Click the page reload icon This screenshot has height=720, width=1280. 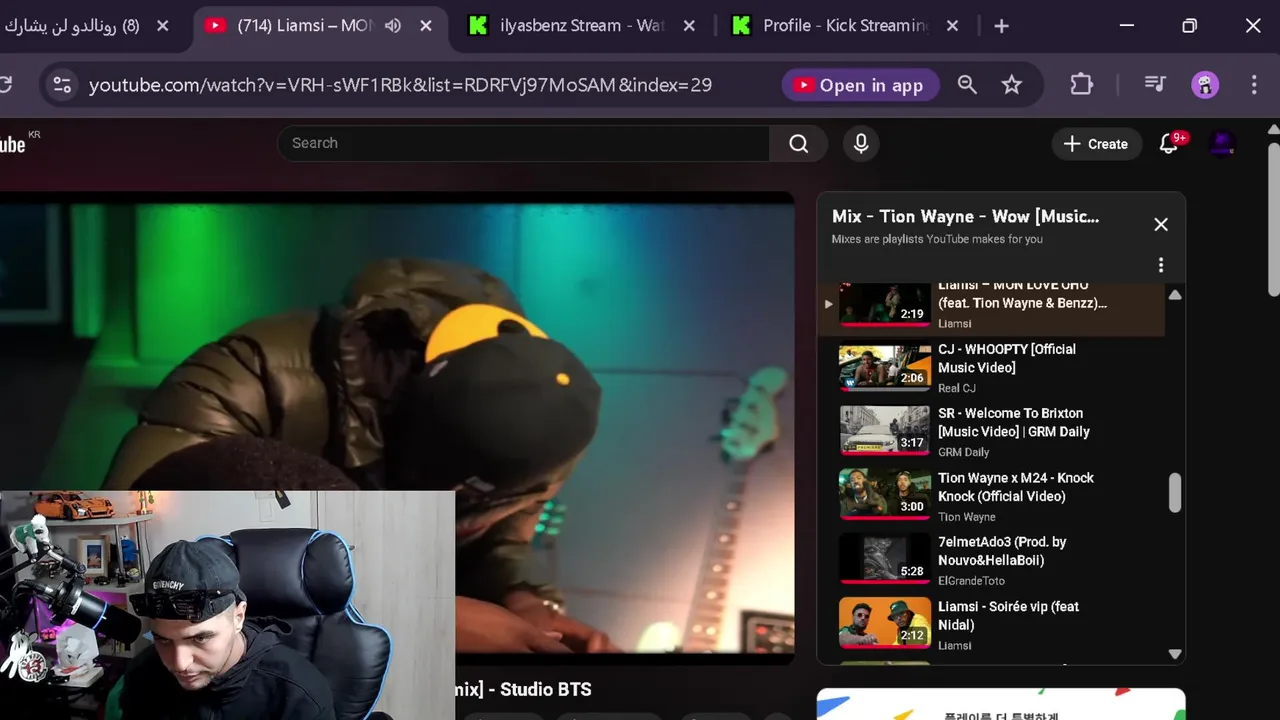tap(5, 85)
